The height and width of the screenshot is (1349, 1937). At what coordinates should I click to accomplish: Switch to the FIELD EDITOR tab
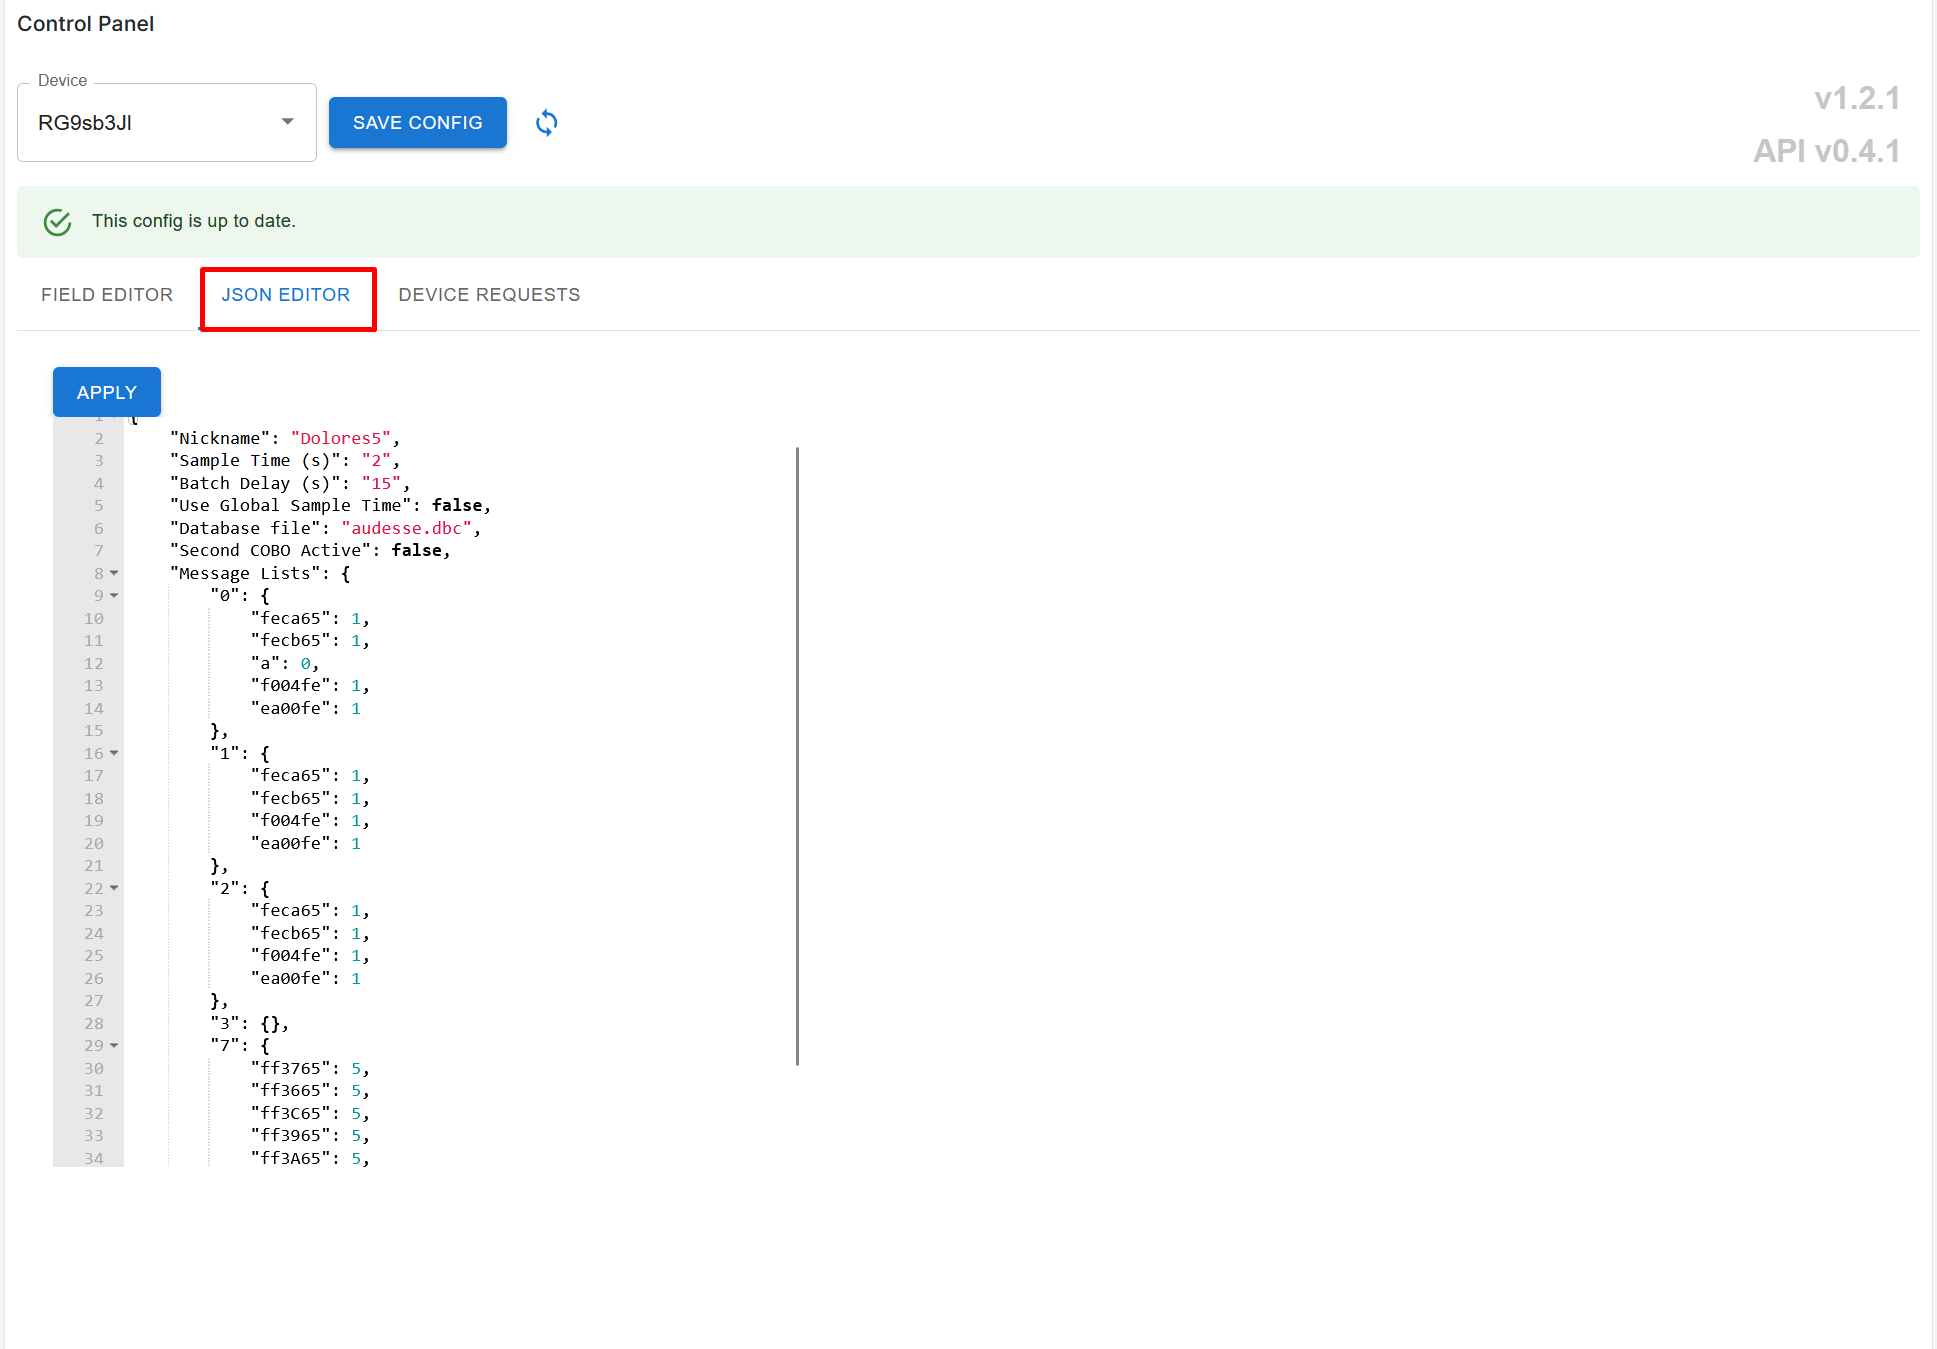tap(107, 295)
